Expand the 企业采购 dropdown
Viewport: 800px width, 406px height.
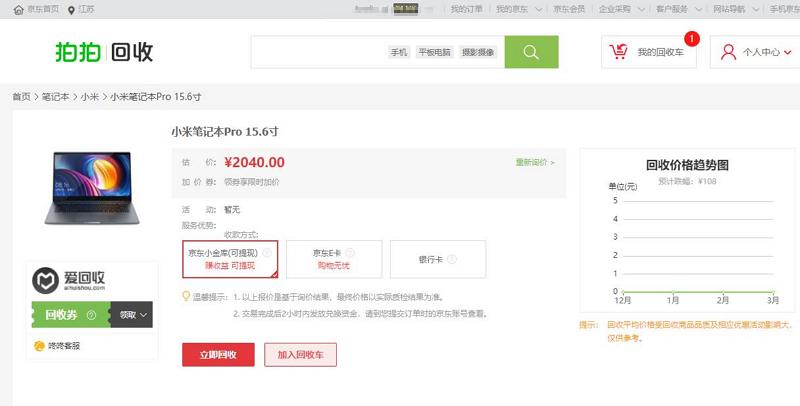[x=641, y=10]
